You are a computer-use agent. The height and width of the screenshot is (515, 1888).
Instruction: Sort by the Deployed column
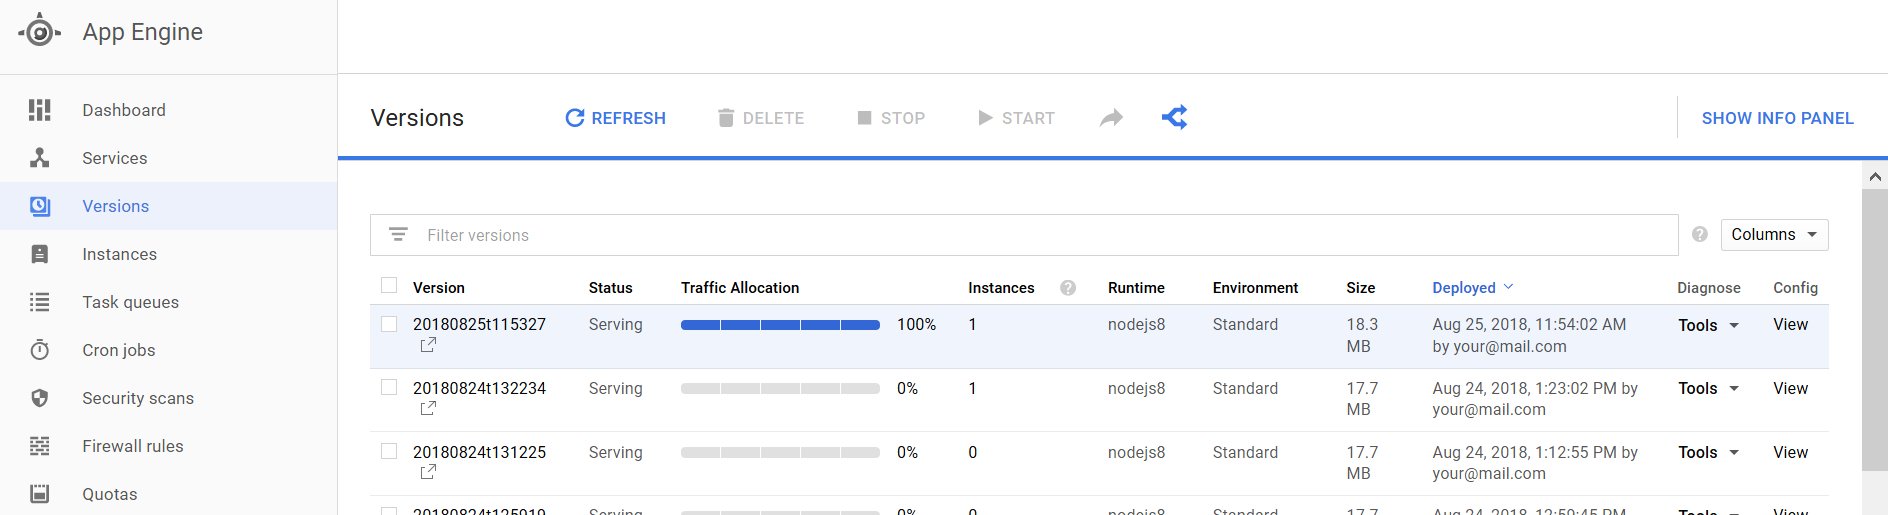pos(1472,288)
